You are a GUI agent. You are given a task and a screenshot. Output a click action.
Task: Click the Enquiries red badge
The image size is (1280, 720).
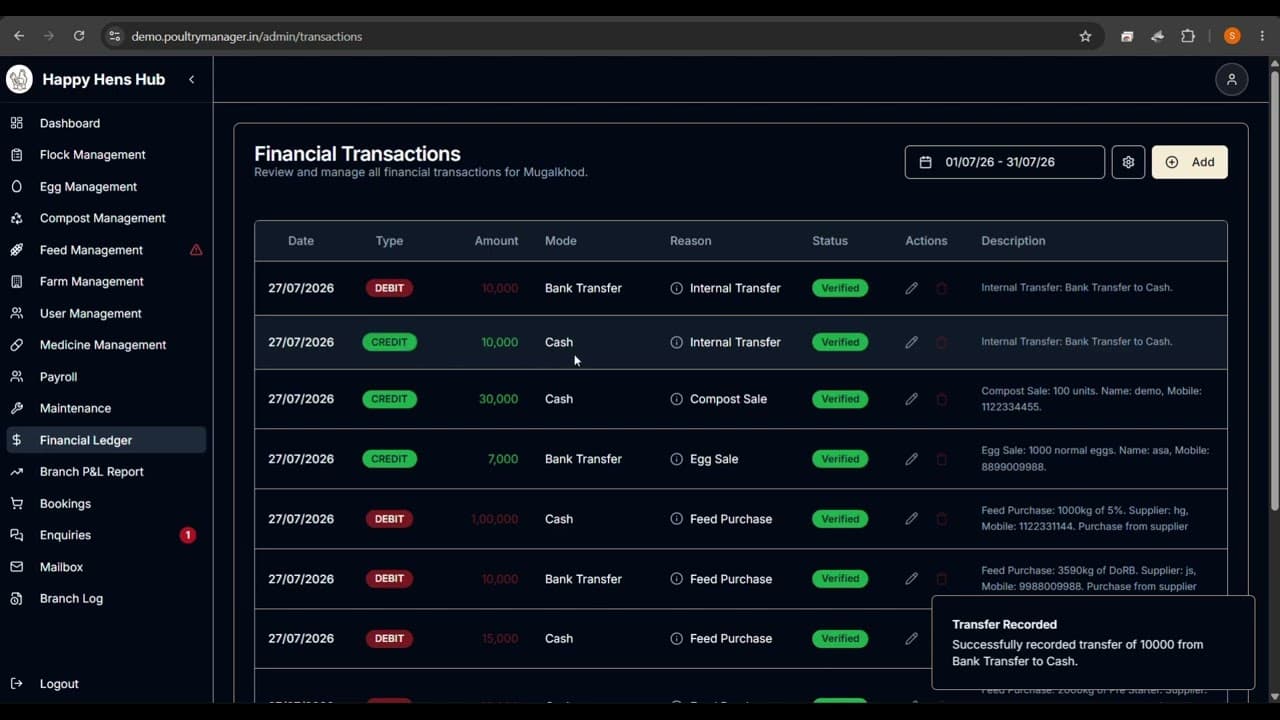coord(187,535)
